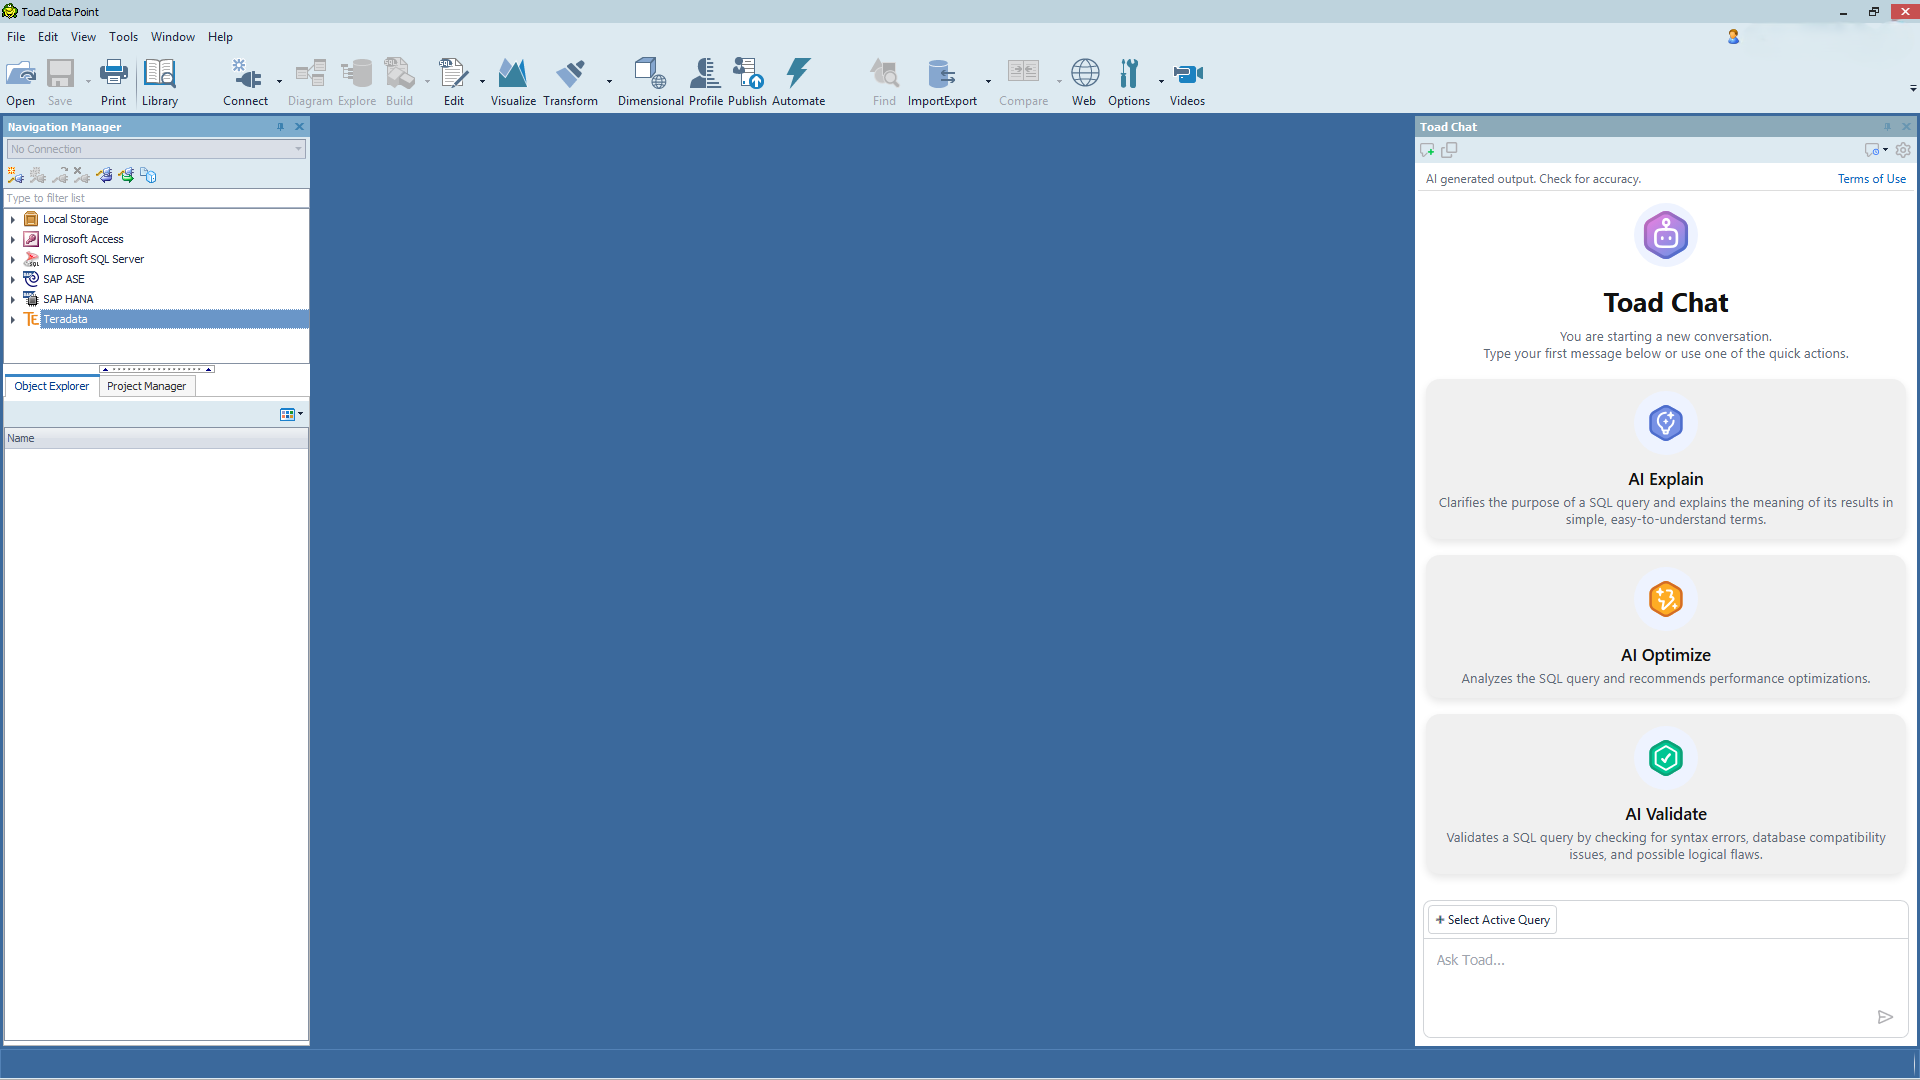Click the Name column header

(156, 438)
